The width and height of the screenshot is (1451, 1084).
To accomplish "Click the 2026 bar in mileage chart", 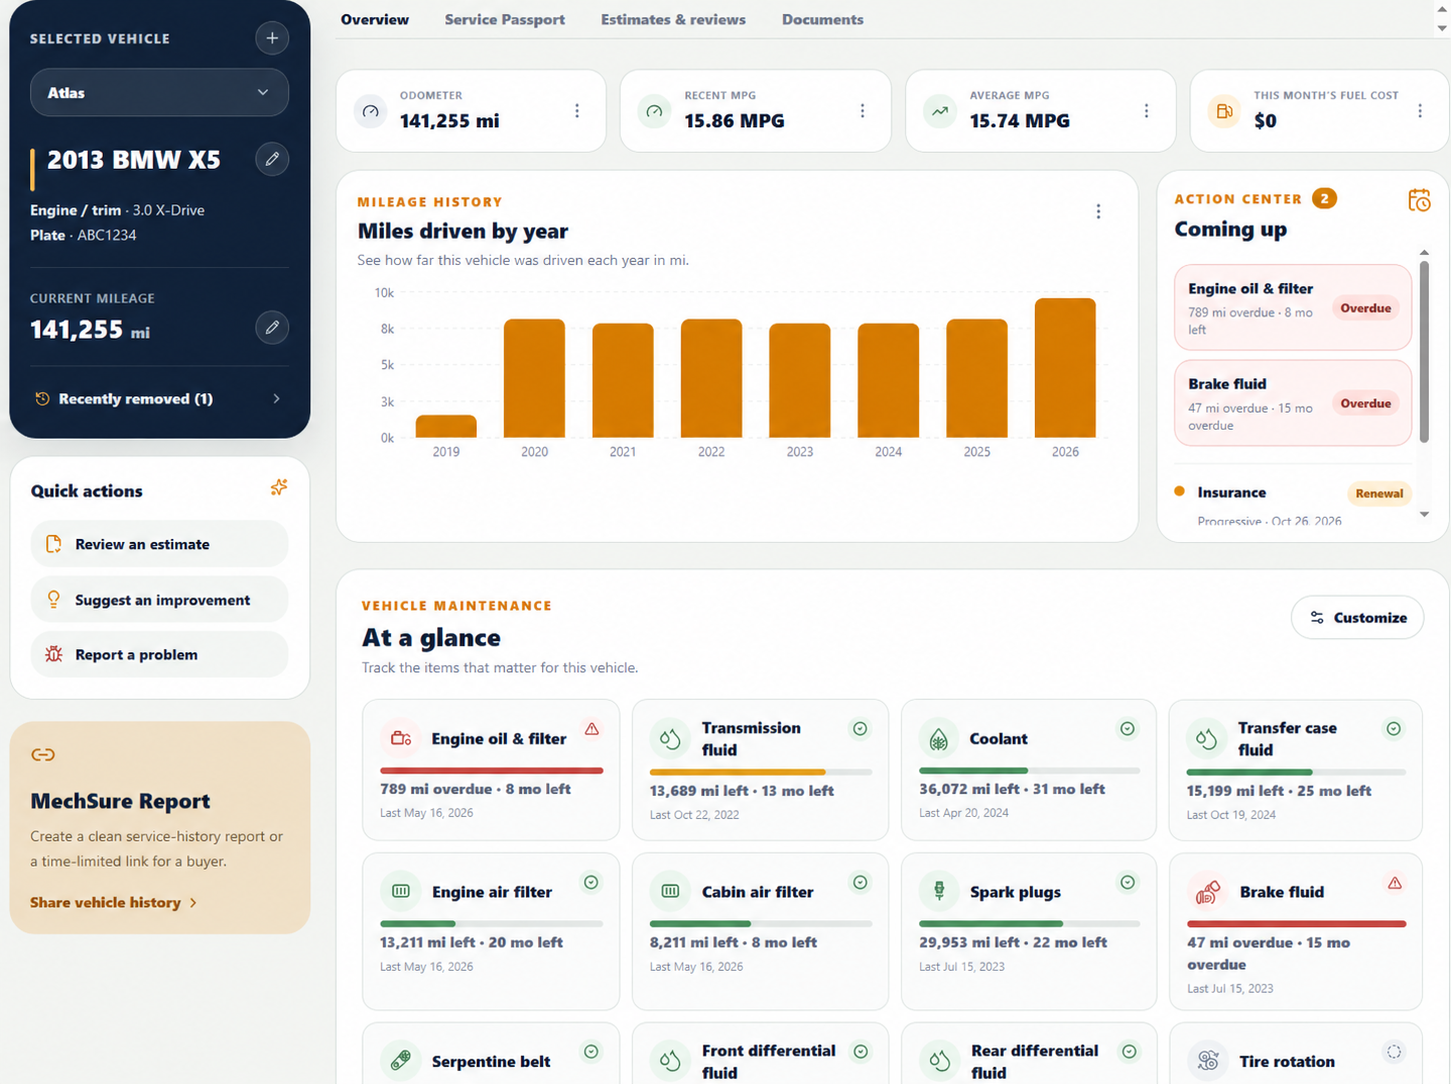I will [1065, 368].
